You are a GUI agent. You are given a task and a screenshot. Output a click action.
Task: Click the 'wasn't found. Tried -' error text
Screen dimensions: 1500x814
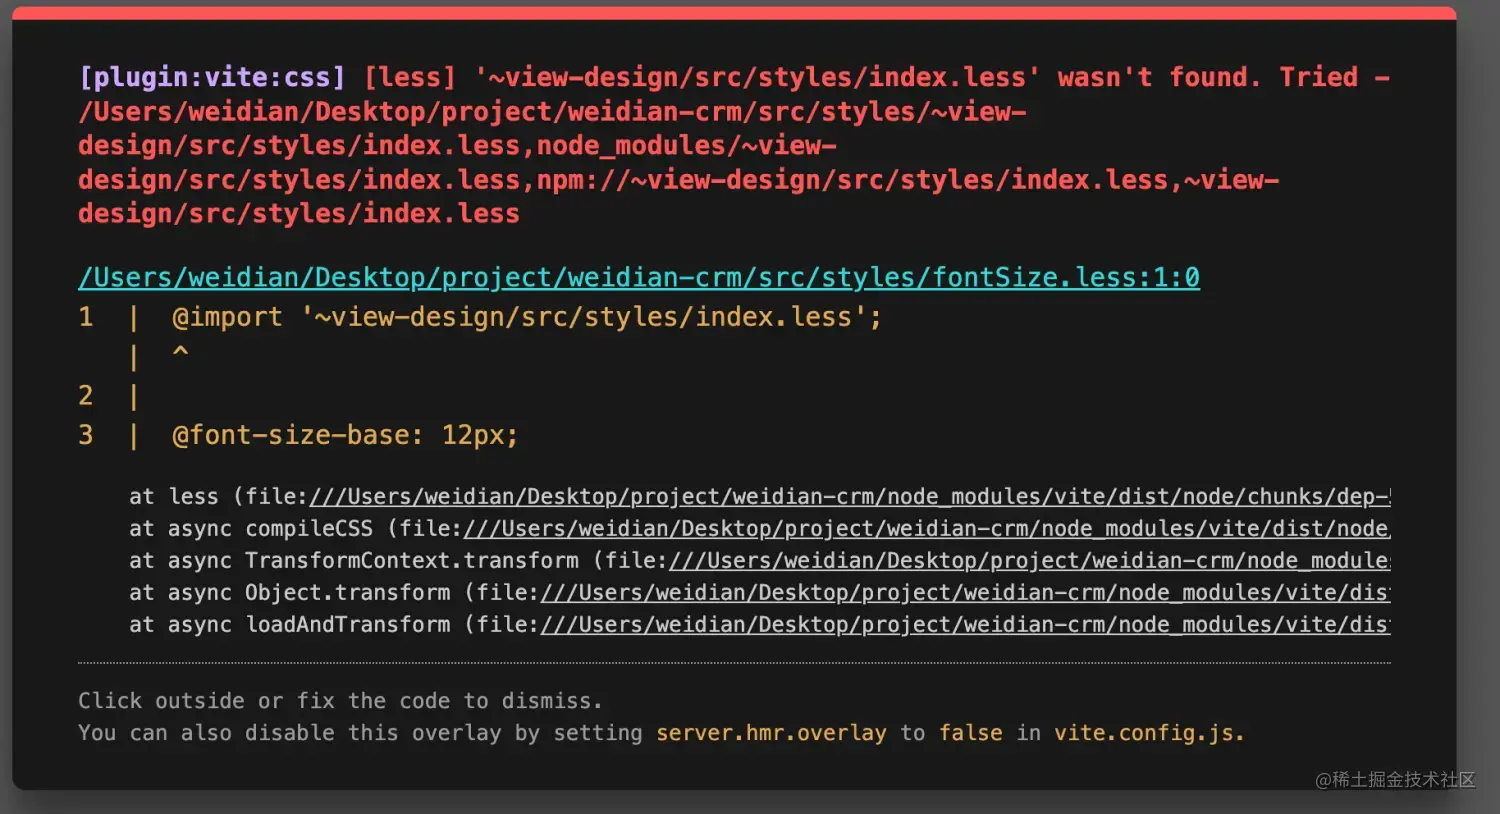[1224, 77]
